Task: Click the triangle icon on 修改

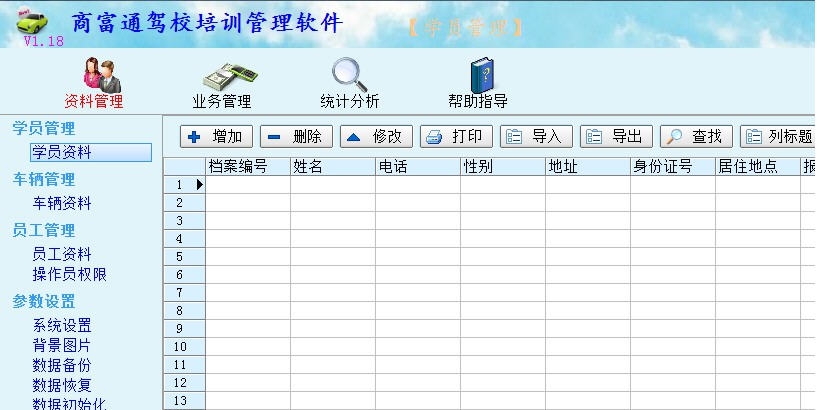Action: coord(354,137)
